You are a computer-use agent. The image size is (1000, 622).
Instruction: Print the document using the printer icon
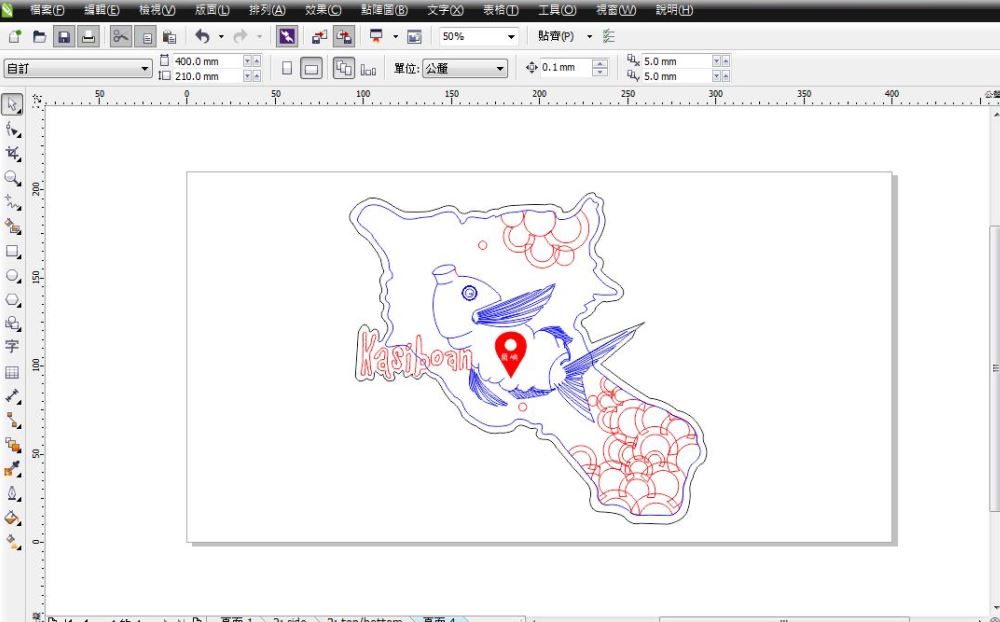[x=89, y=36]
